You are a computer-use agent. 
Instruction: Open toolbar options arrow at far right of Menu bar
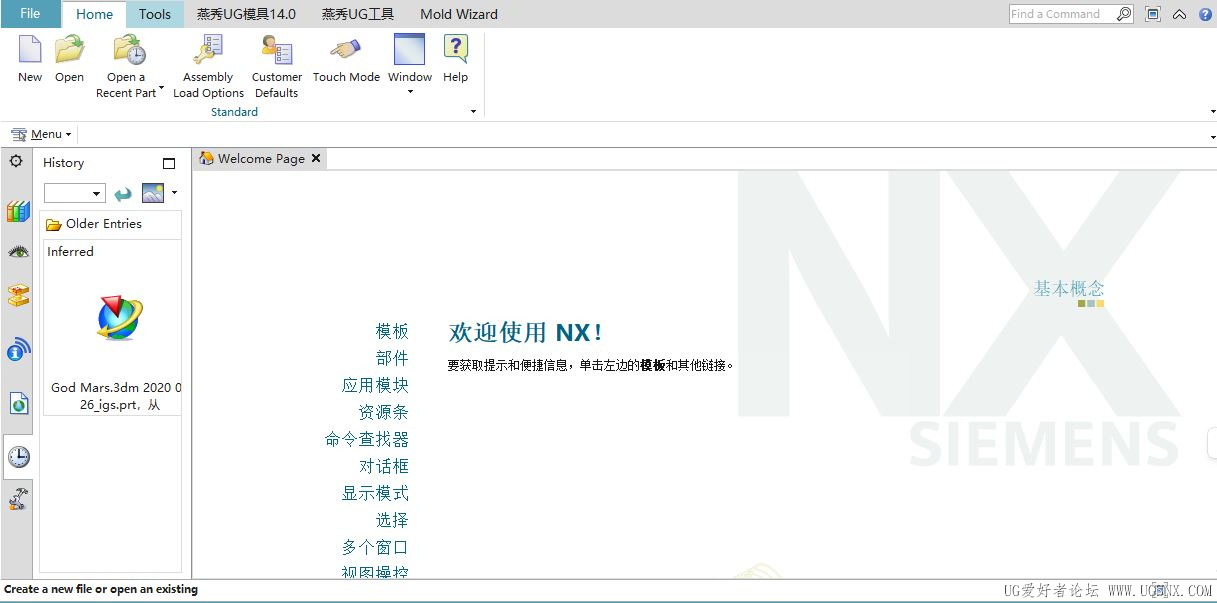click(1212, 137)
